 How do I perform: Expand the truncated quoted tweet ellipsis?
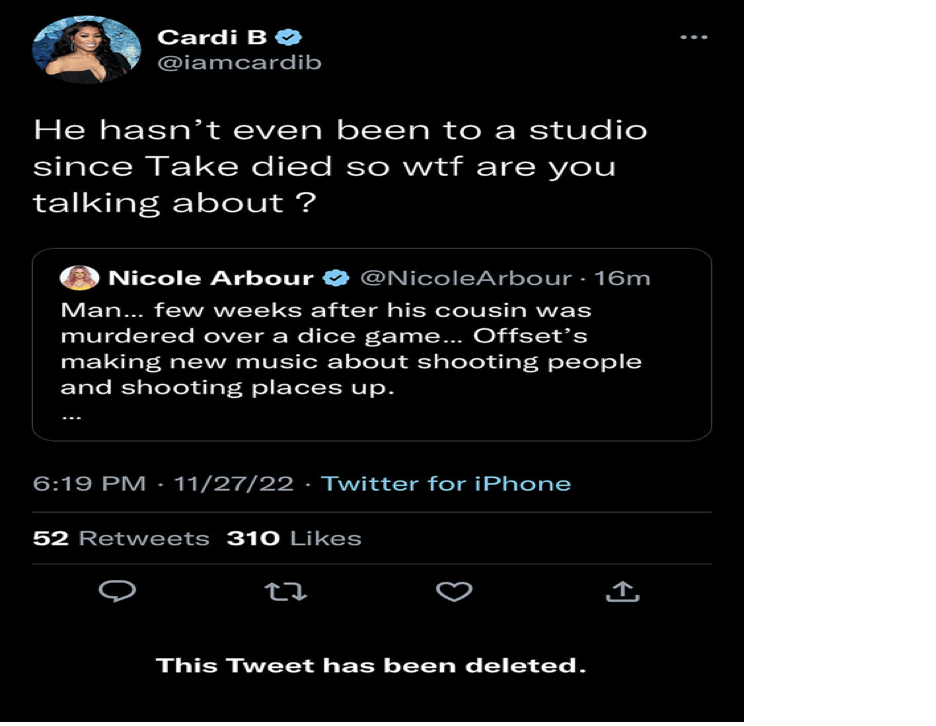[x=70, y=417]
